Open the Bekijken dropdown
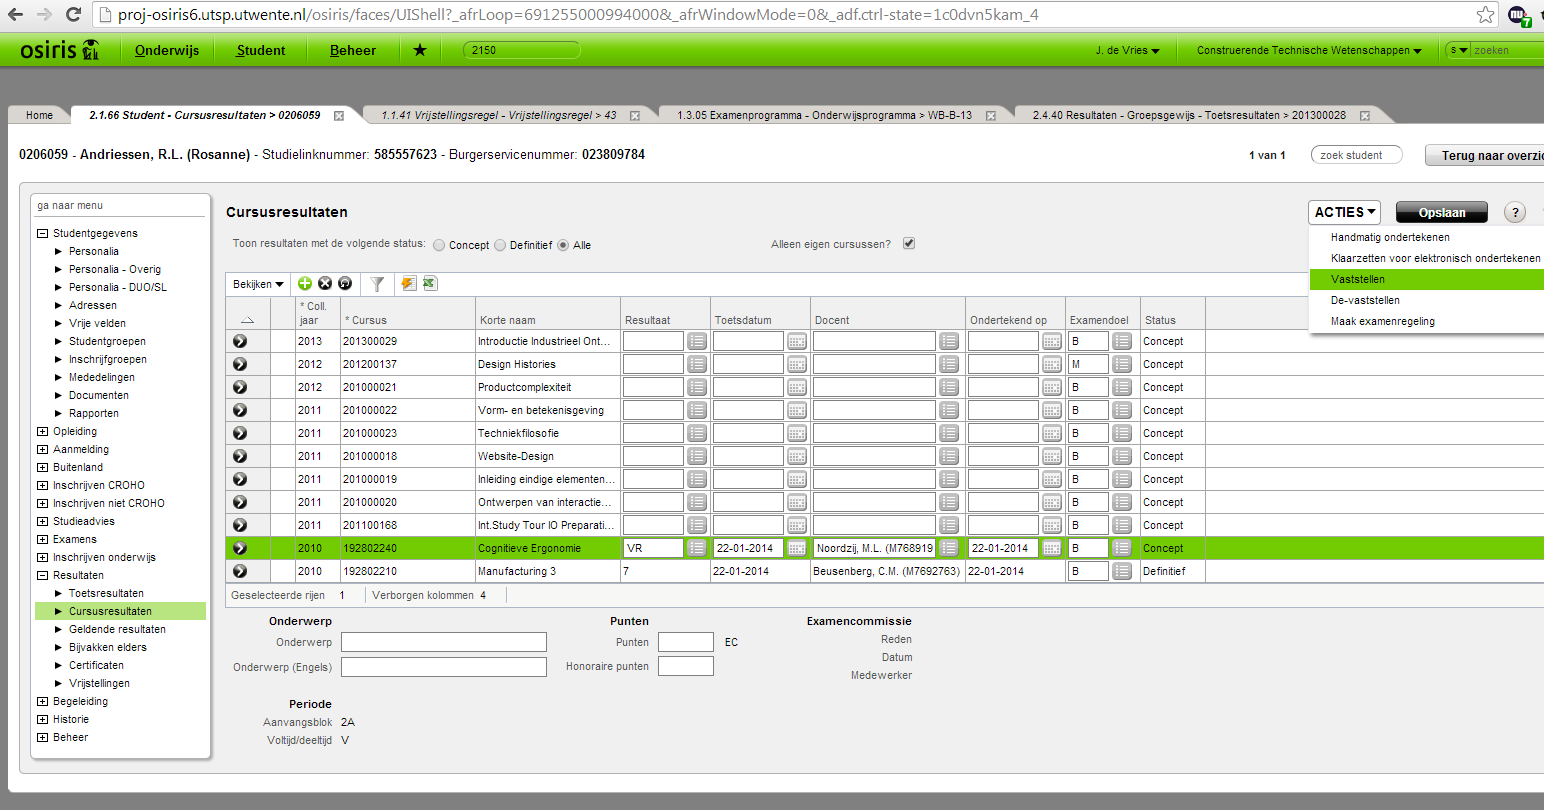Screen dimensions: 1544x810 point(259,284)
